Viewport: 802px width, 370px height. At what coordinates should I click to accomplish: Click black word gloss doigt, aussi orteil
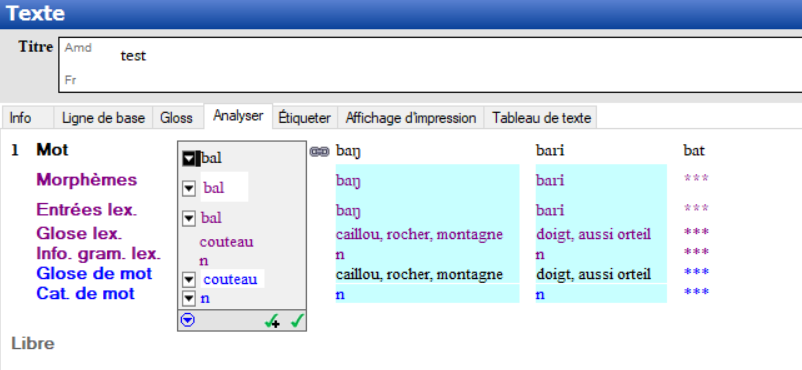pos(593,274)
